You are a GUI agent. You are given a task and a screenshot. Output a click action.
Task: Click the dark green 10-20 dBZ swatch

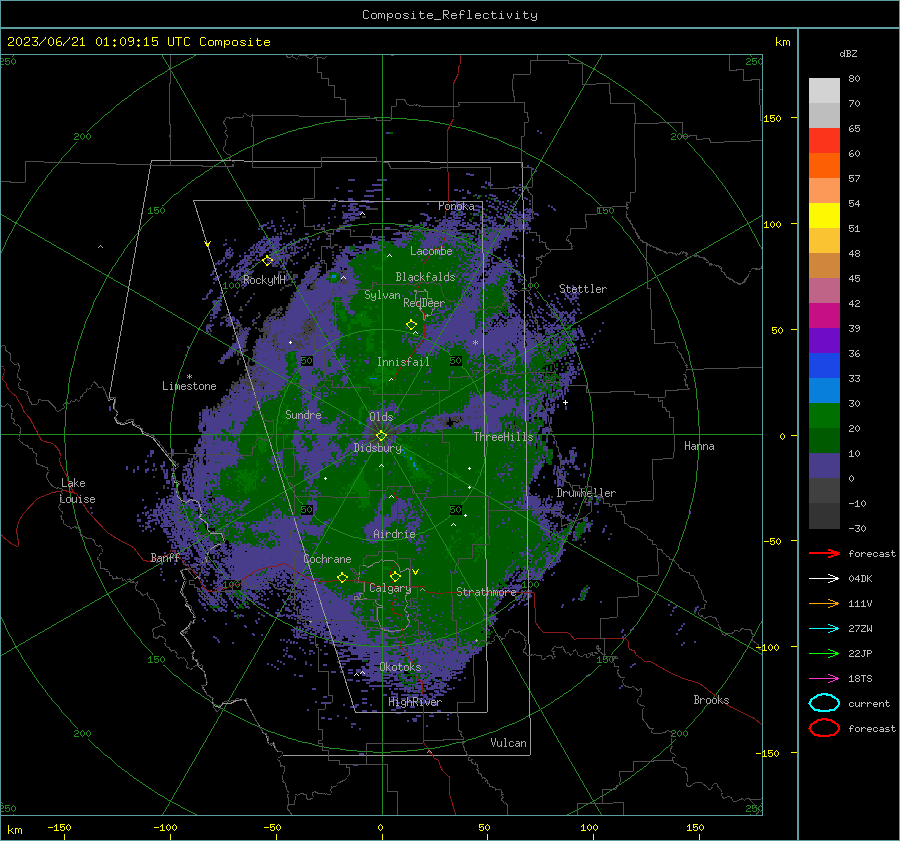point(824,440)
